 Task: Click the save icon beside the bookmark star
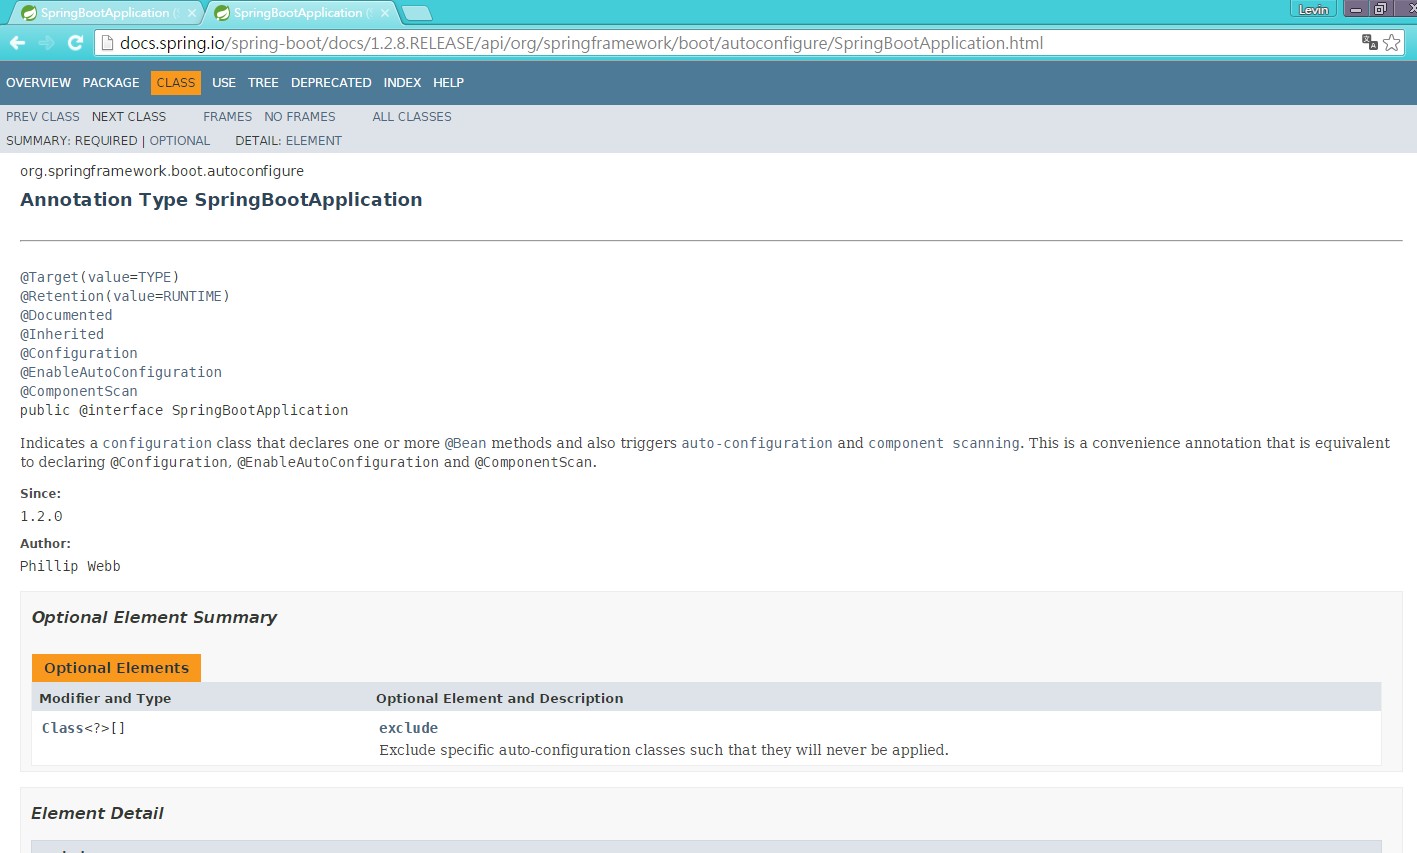[1368, 43]
